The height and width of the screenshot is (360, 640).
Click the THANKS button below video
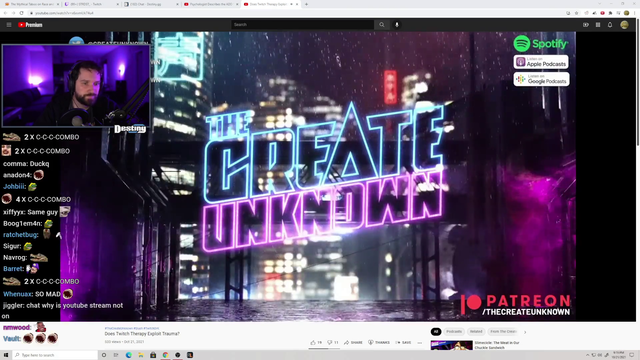pos(379,342)
